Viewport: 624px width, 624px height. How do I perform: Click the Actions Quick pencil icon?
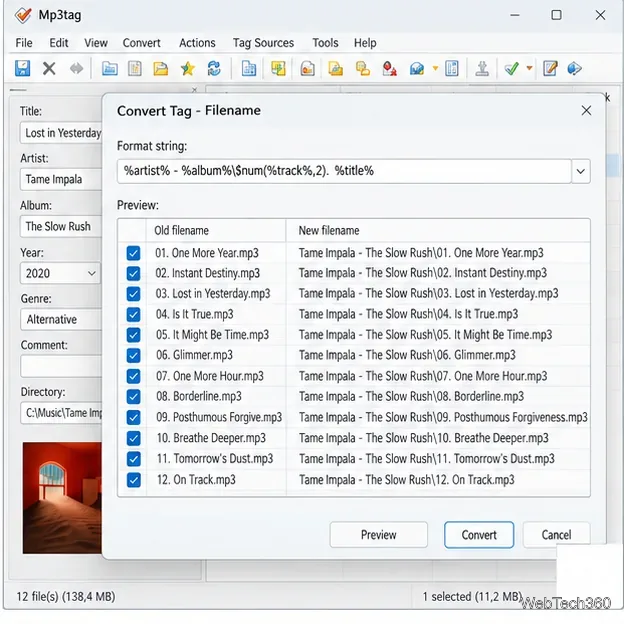pos(550,68)
